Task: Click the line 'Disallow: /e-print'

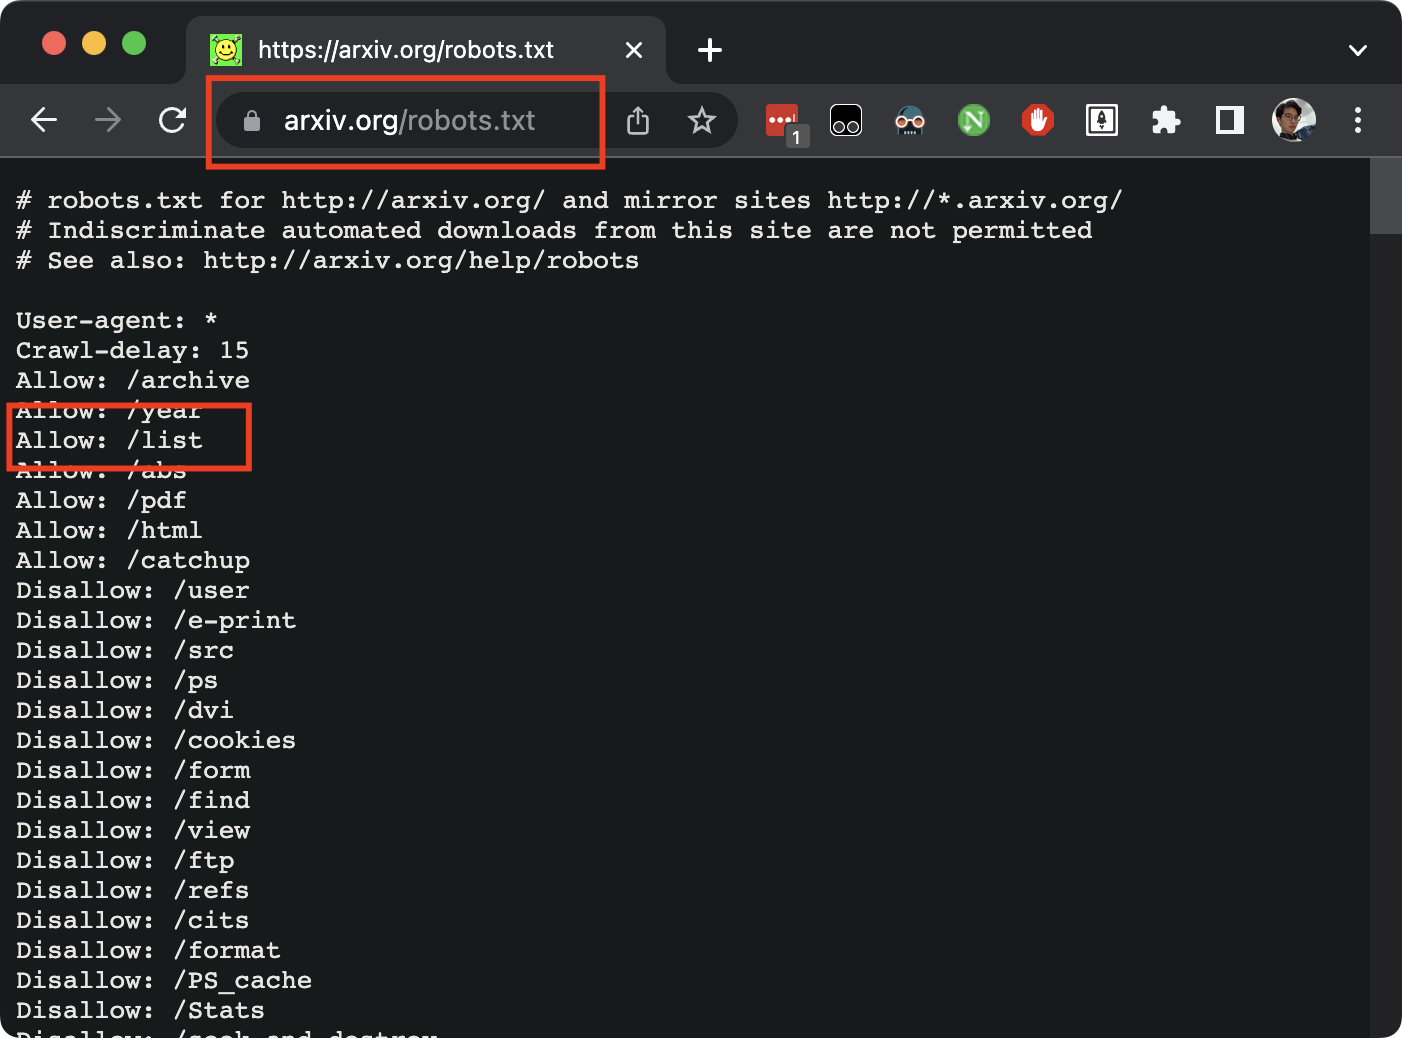Action: click(156, 621)
